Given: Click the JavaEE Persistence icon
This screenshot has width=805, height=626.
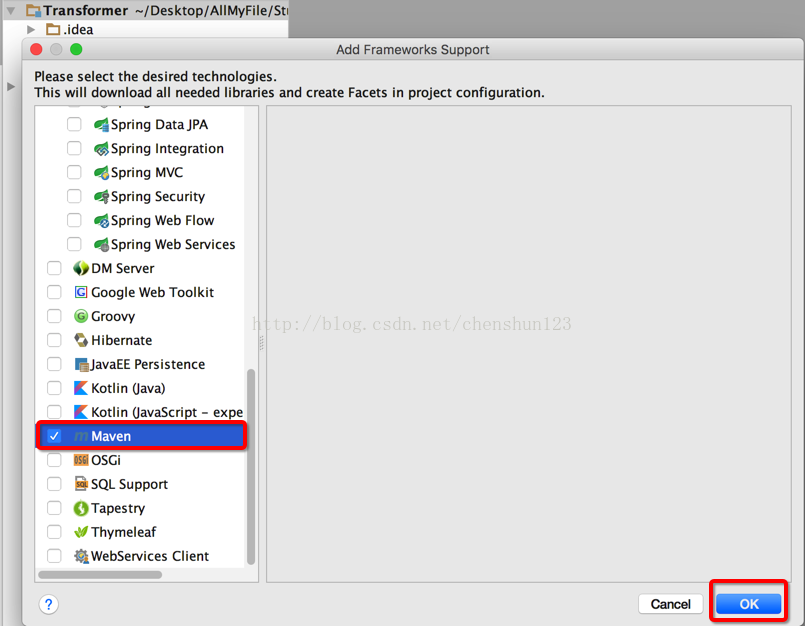Looking at the screenshot, I should coord(81,365).
